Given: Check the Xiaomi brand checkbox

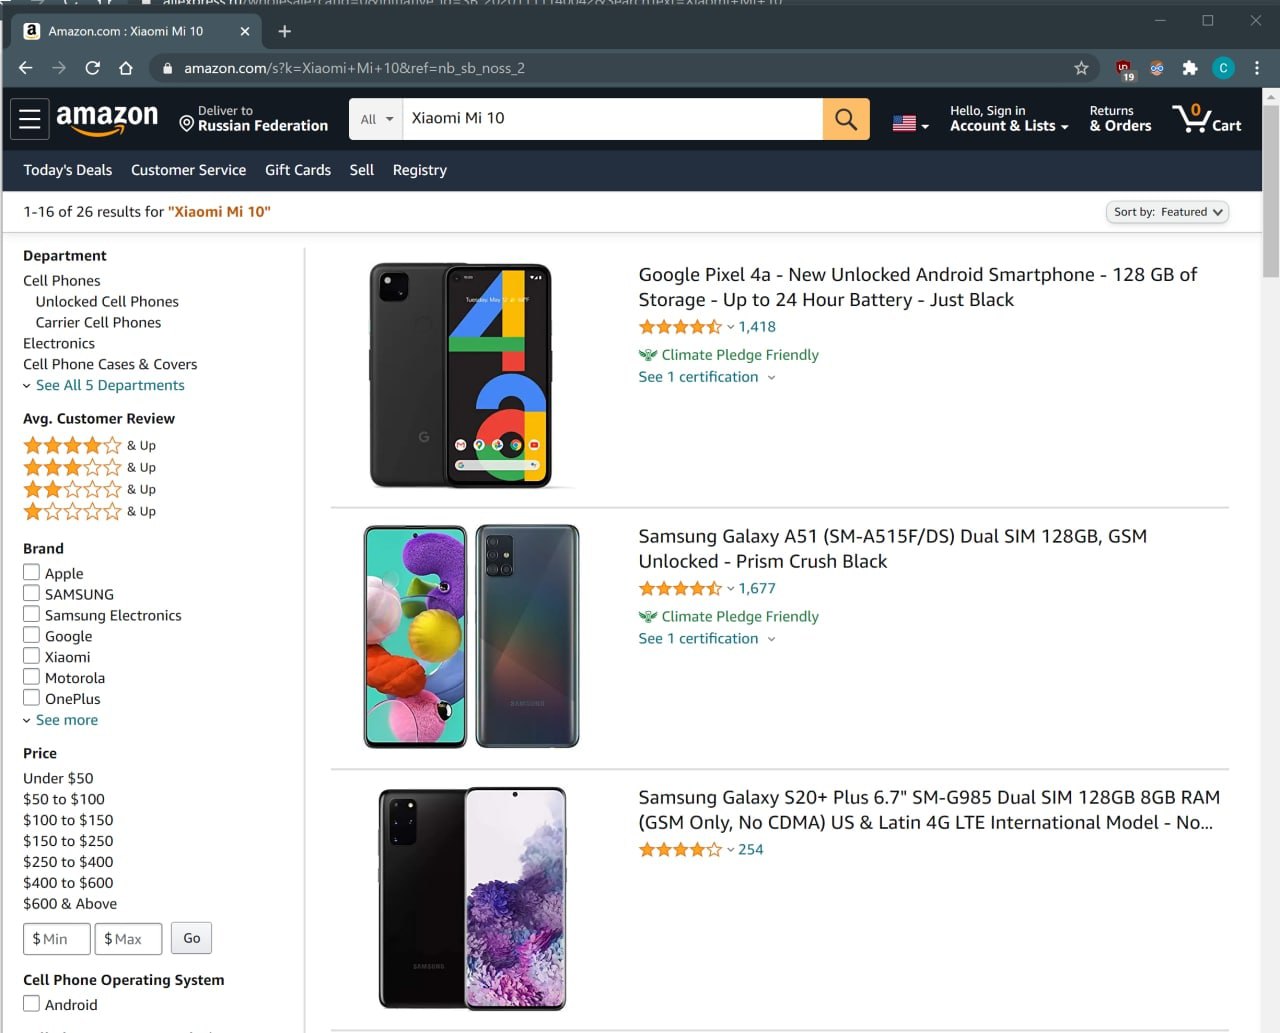Looking at the screenshot, I should [x=32, y=656].
